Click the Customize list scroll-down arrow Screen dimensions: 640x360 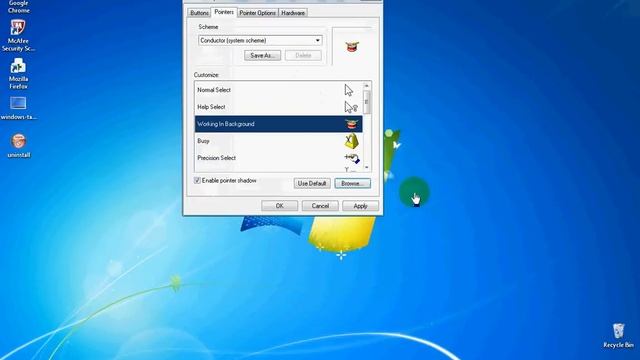click(367, 167)
